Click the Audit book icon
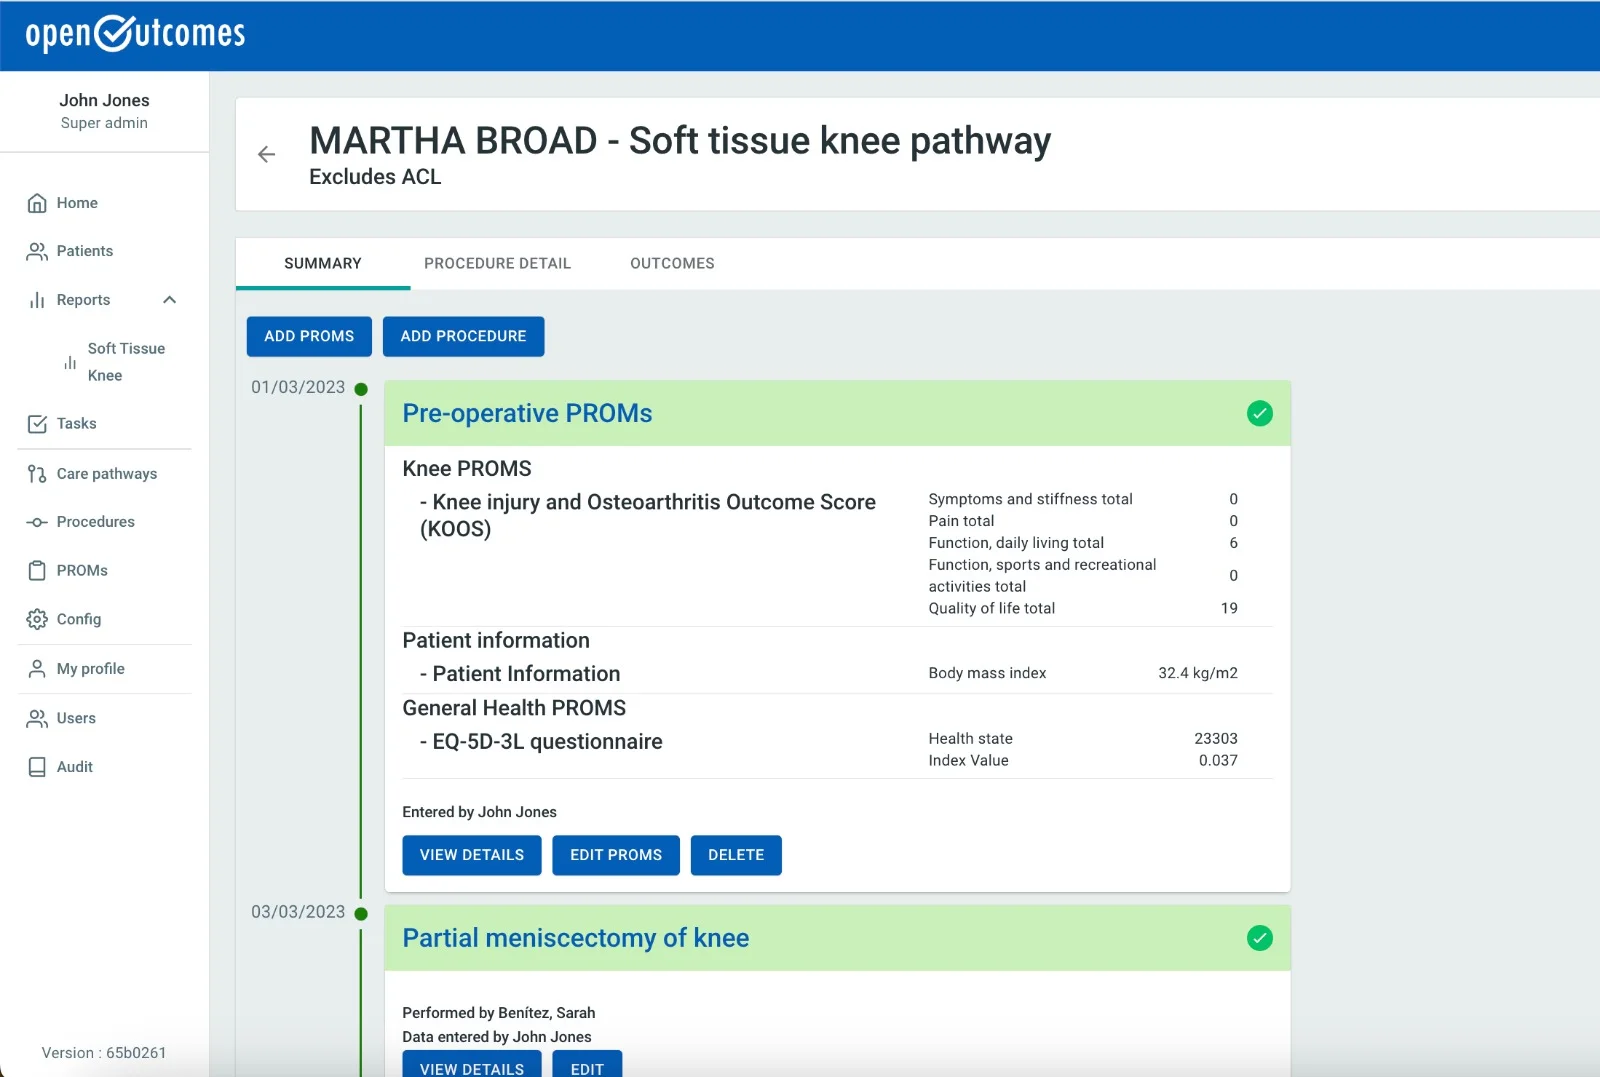The width and height of the screenshot is (1600, 1077). (x=37, y=767)
